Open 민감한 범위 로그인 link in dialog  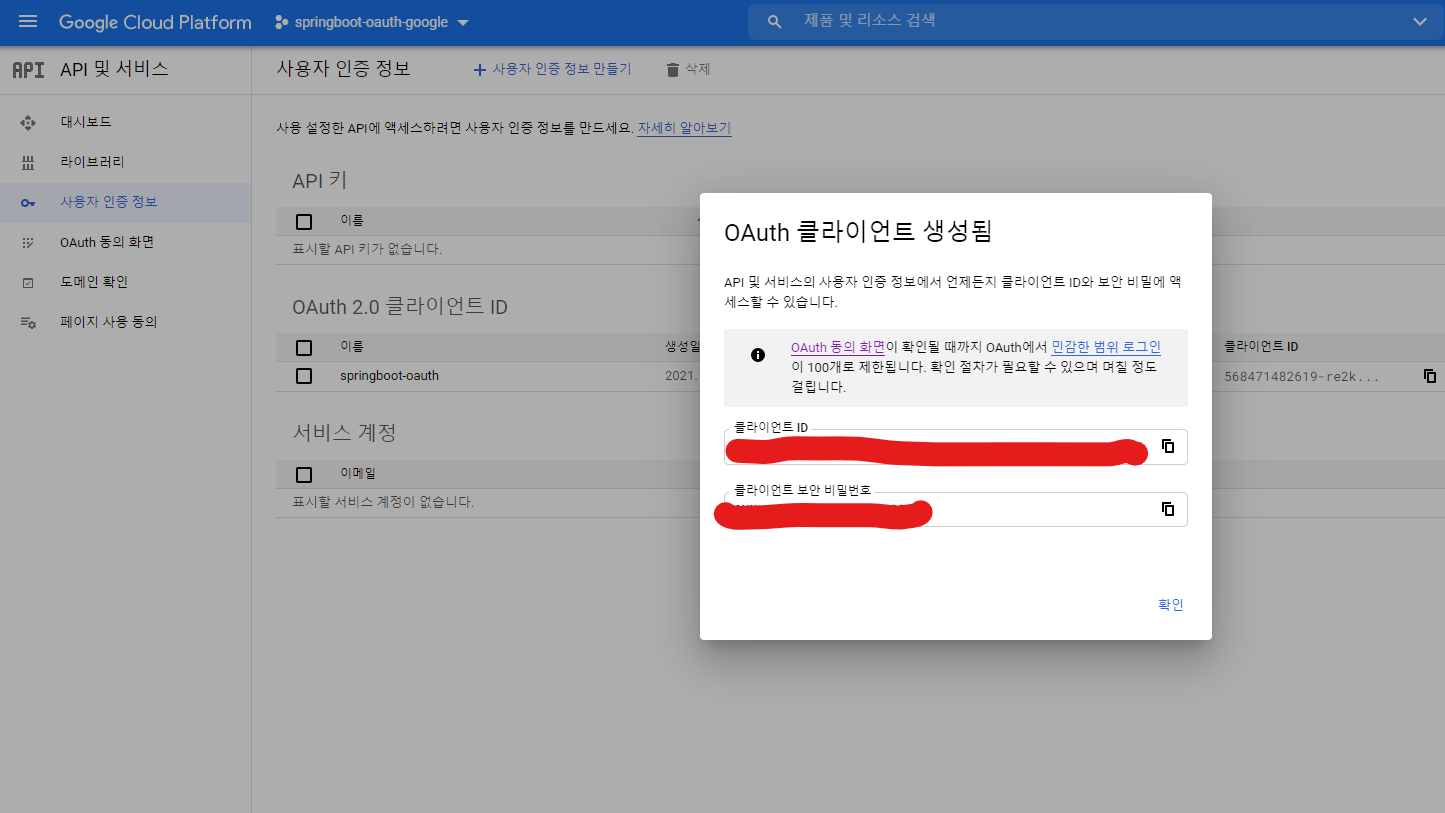coord(1106,347)
